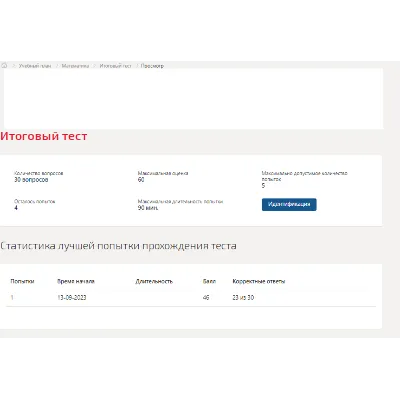Click the blue Идентификация button
The height and width of the screenshot is (400, 400).
(289, 204)
